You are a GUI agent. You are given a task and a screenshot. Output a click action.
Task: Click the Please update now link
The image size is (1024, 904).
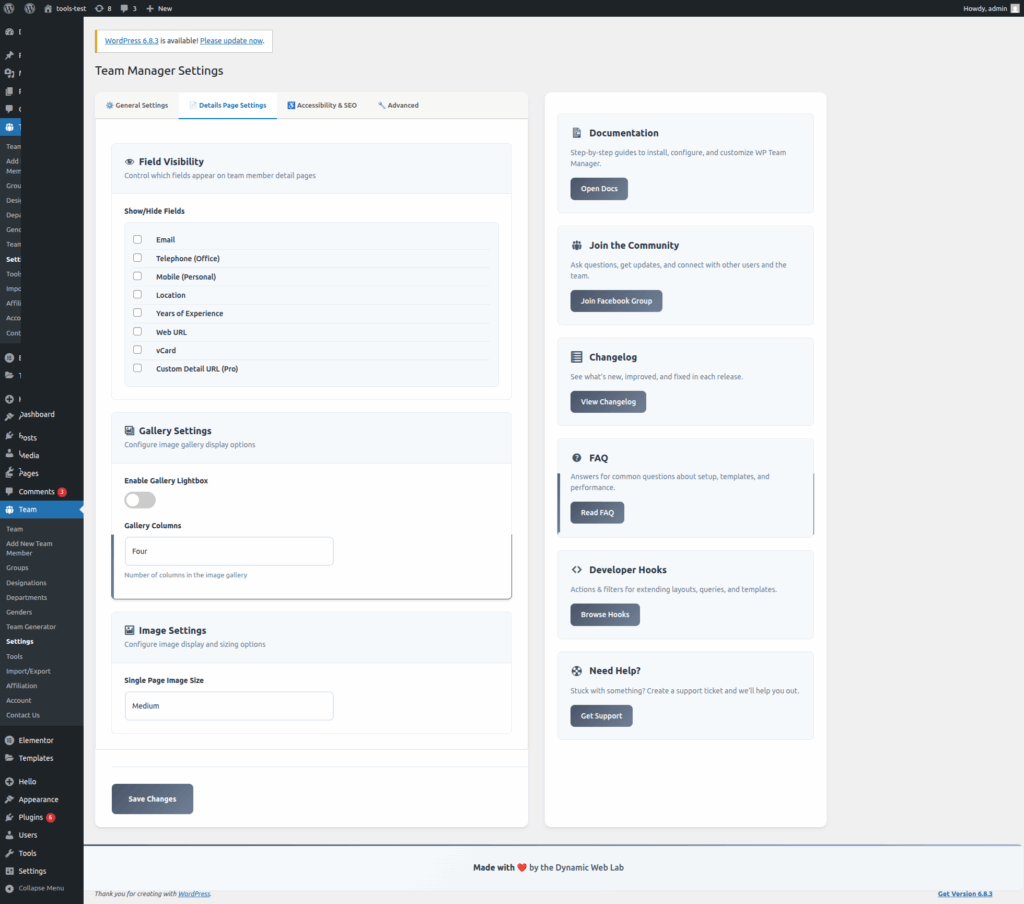(231, 41)
